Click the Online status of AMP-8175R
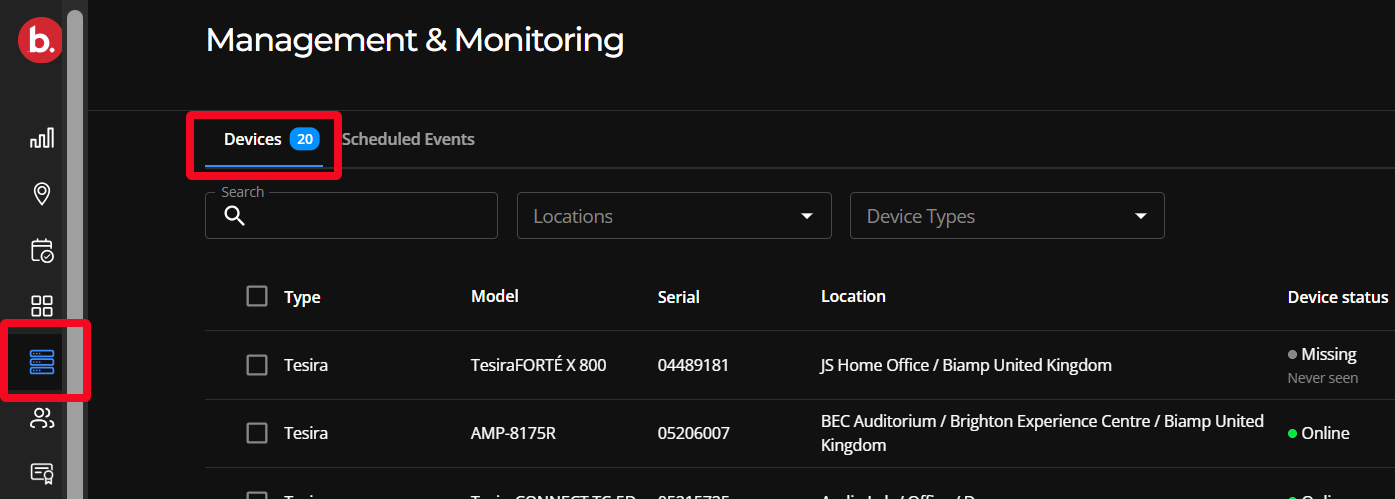This screenshot has width=1395, height=499. click(1325, 433)
